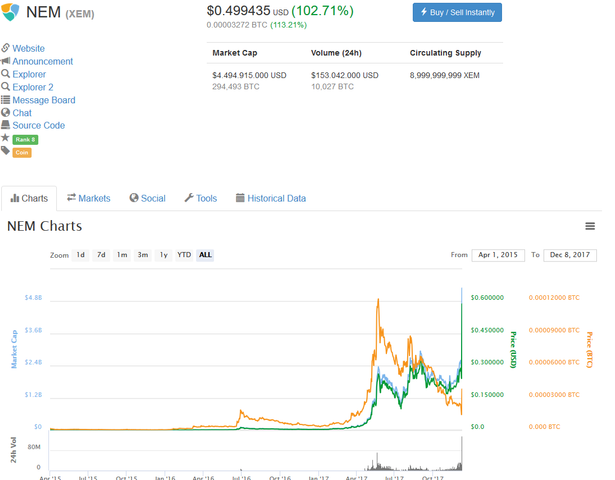
Task: Click the $0.499435 price value
Action: (238, 11)
